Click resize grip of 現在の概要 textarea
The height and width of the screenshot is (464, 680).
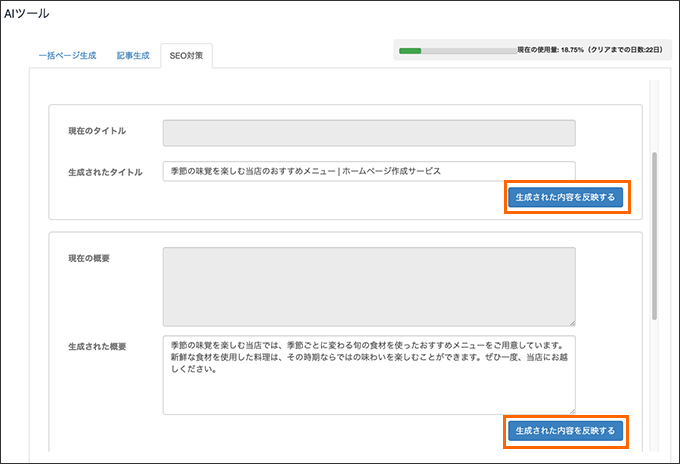pyautogui.click(x=572, y=323)
